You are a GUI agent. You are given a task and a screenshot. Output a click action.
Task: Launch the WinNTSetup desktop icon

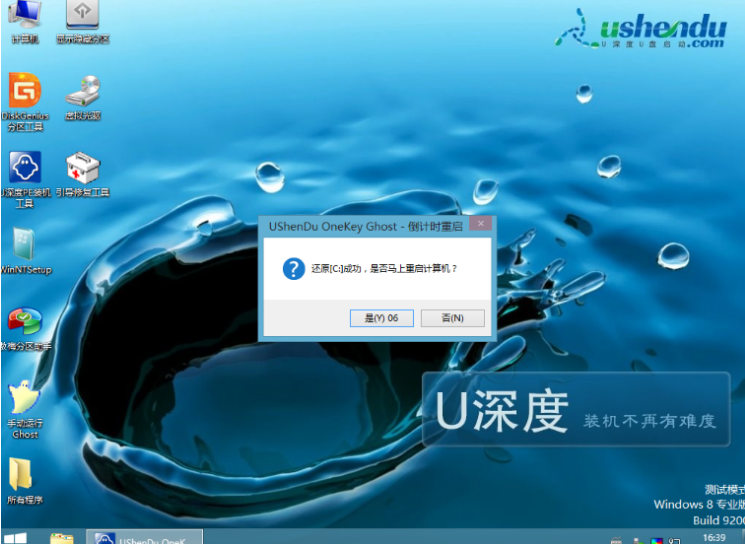(24, 248)
